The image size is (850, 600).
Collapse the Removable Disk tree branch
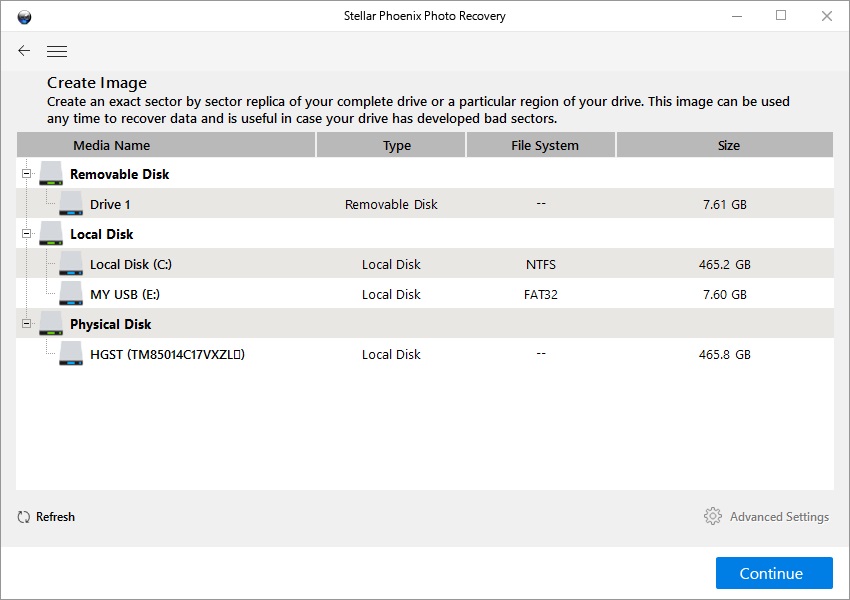pyautogui.click(x=25, y=172)
